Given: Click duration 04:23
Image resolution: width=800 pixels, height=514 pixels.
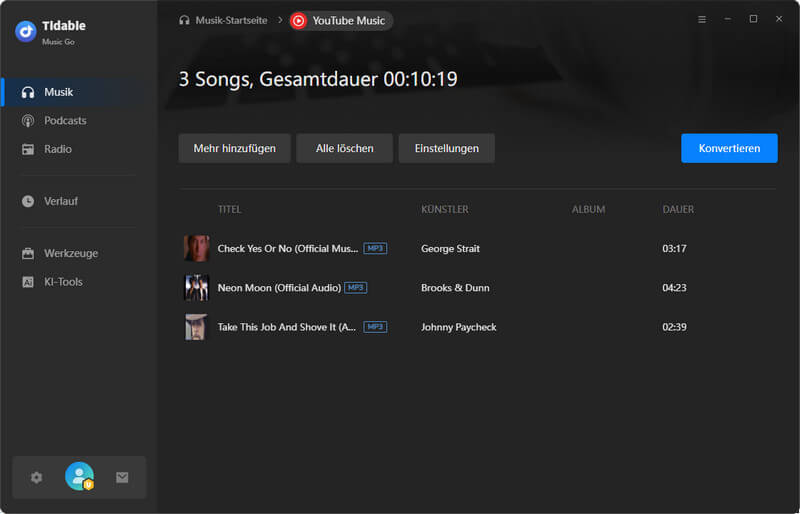Looking at the screenshot, I should coord(674,288).
